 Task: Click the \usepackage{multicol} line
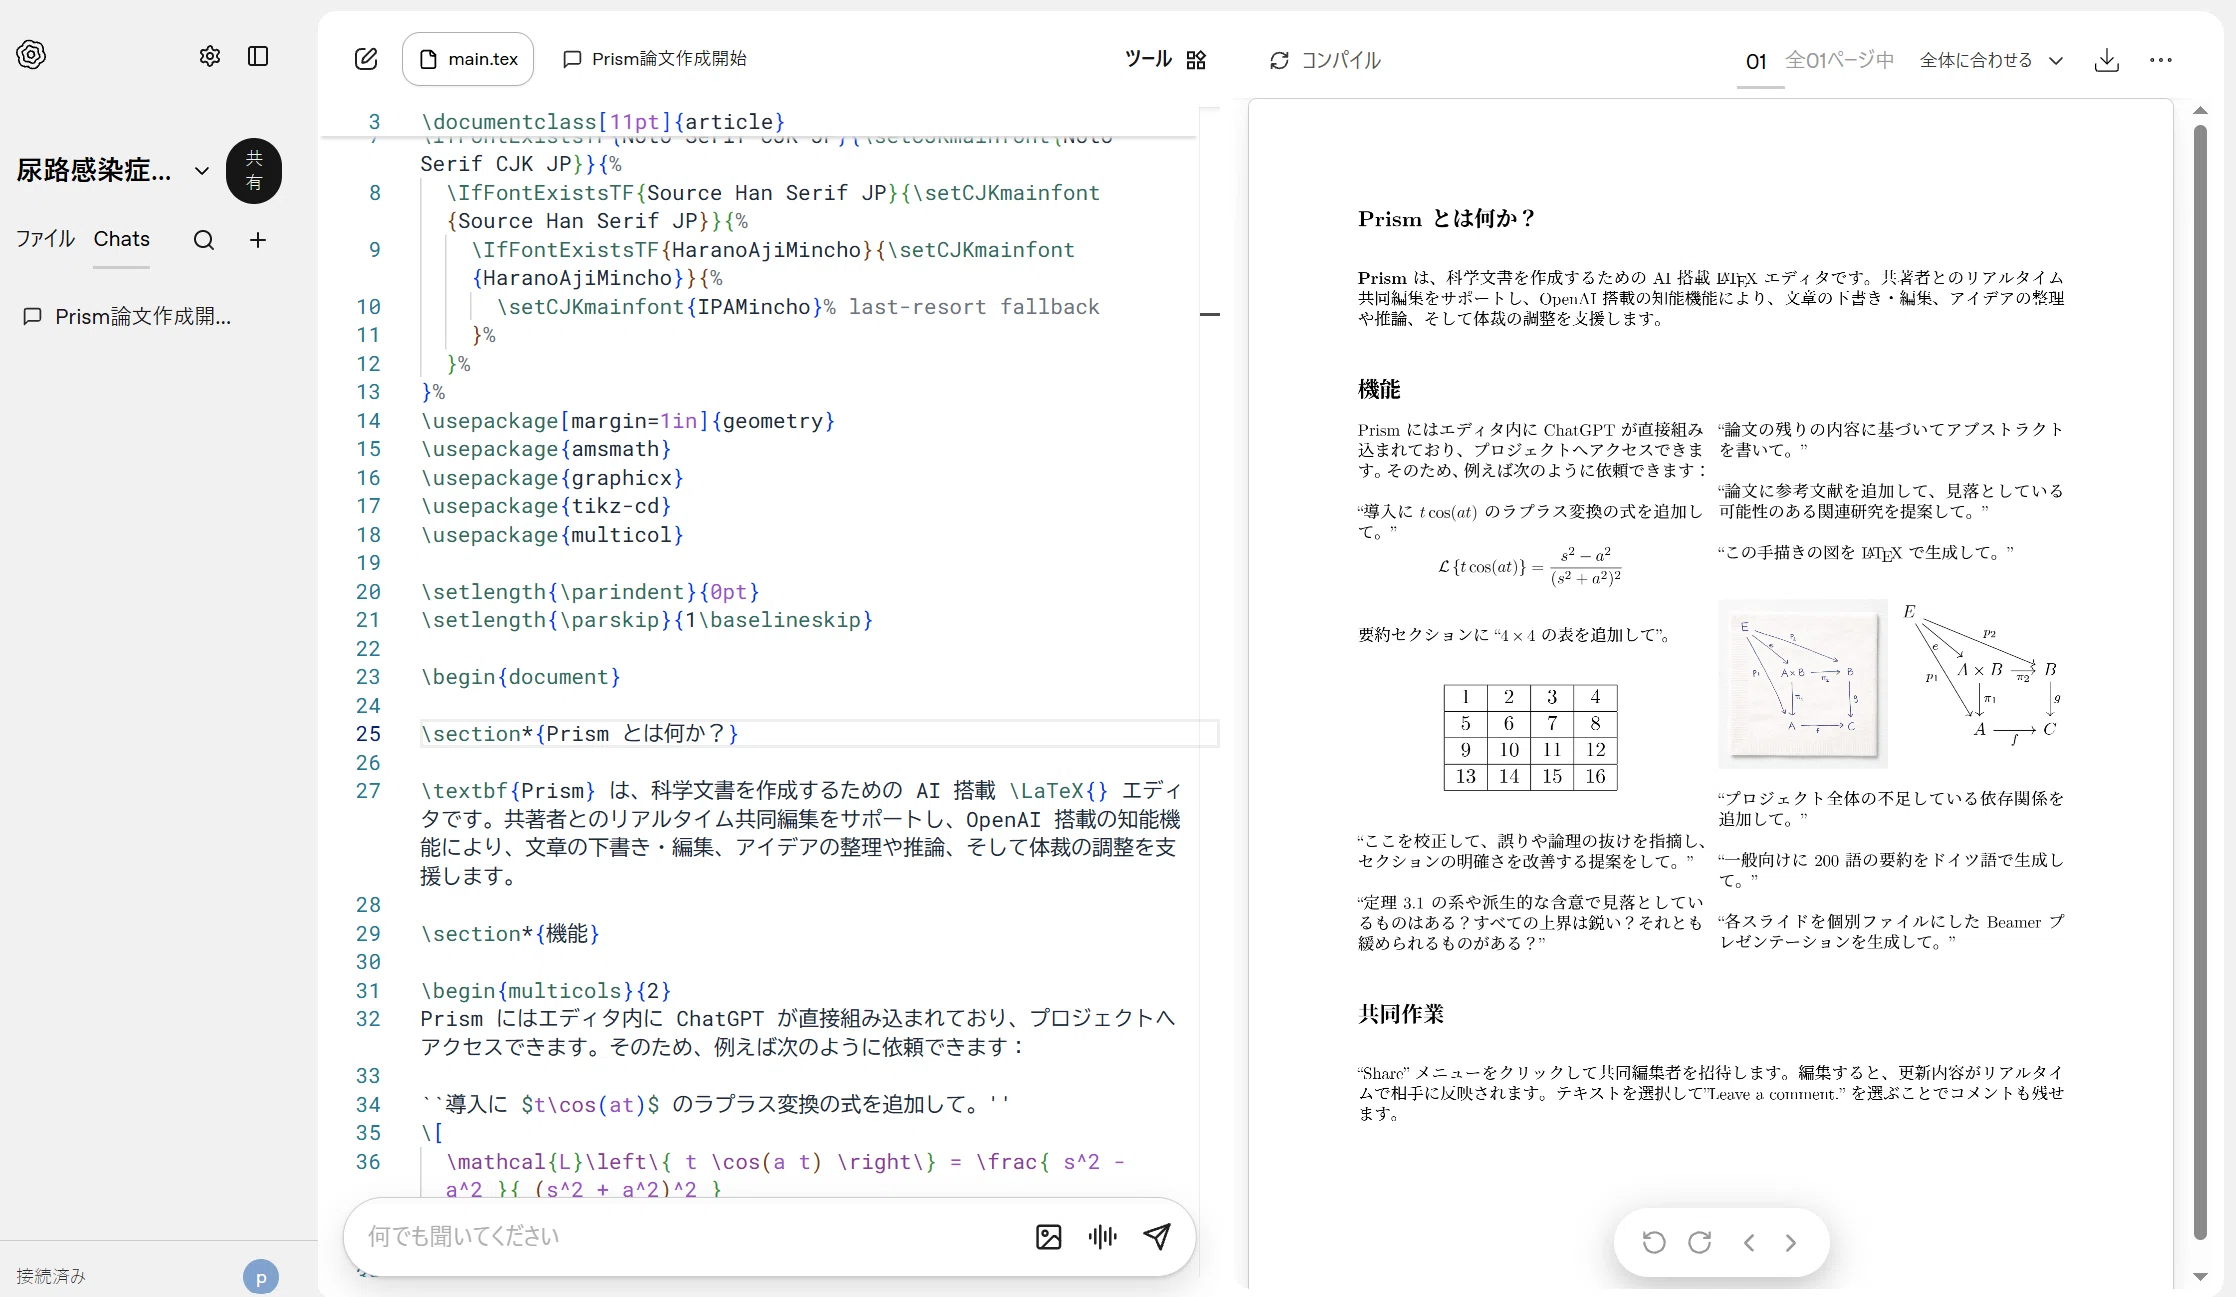[x=552, y=535]
